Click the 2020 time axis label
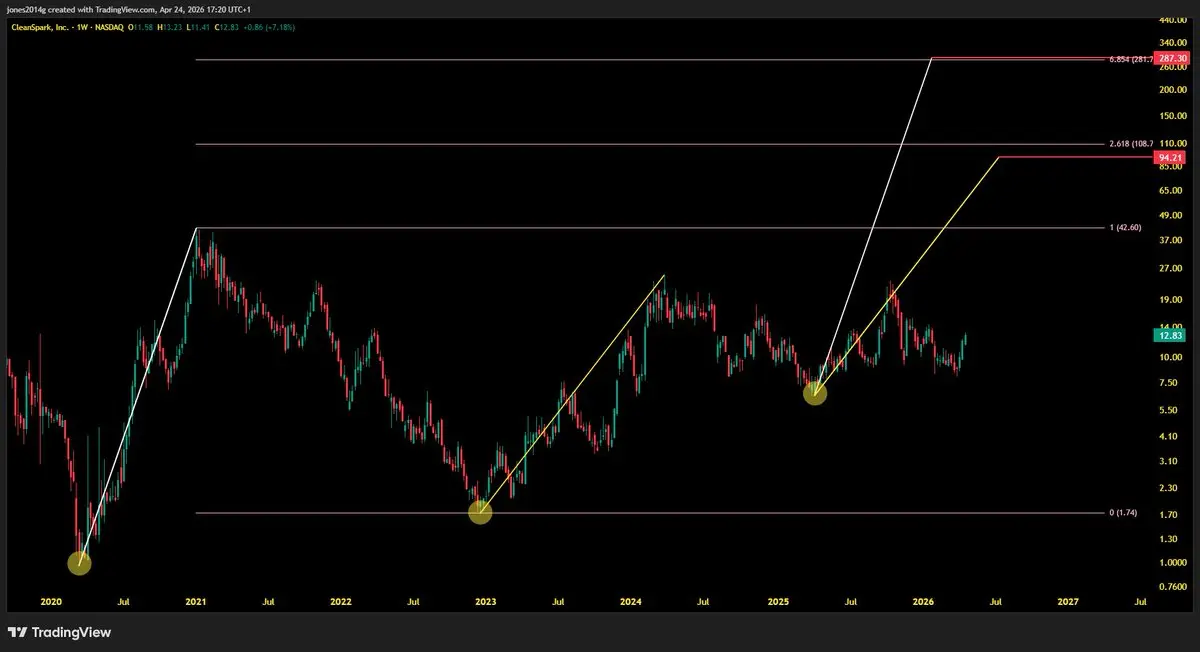 (x=51, y=602)
